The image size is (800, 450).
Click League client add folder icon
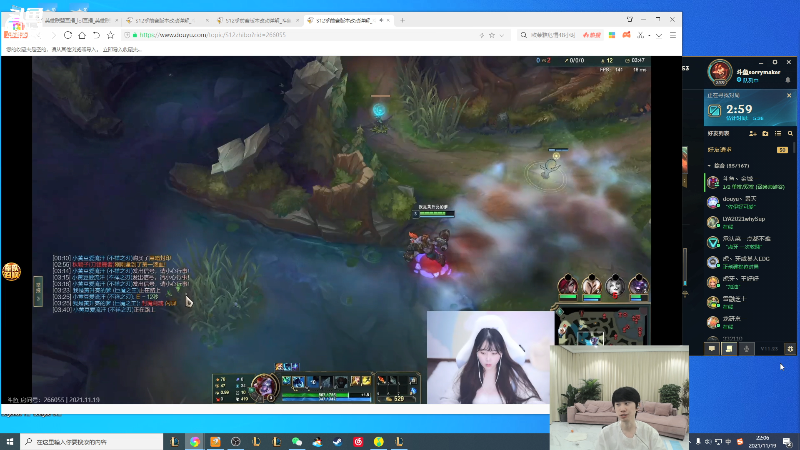pyautogui.click(x=765, y=134)
